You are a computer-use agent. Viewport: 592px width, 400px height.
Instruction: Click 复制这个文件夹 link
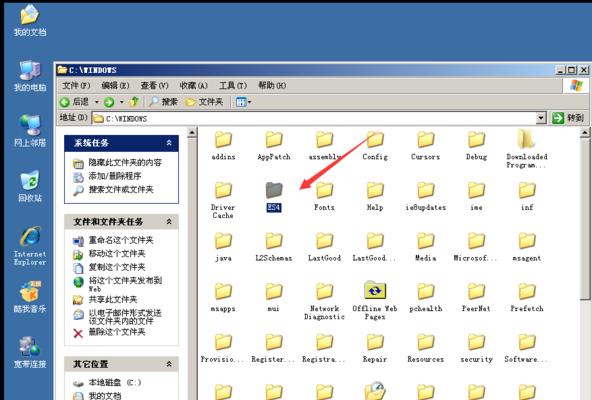(x=117, y=267)
